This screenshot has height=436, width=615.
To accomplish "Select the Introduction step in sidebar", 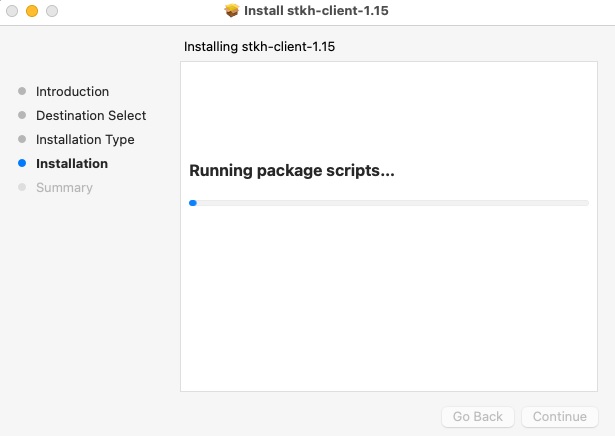I will [x=72, y=91].
